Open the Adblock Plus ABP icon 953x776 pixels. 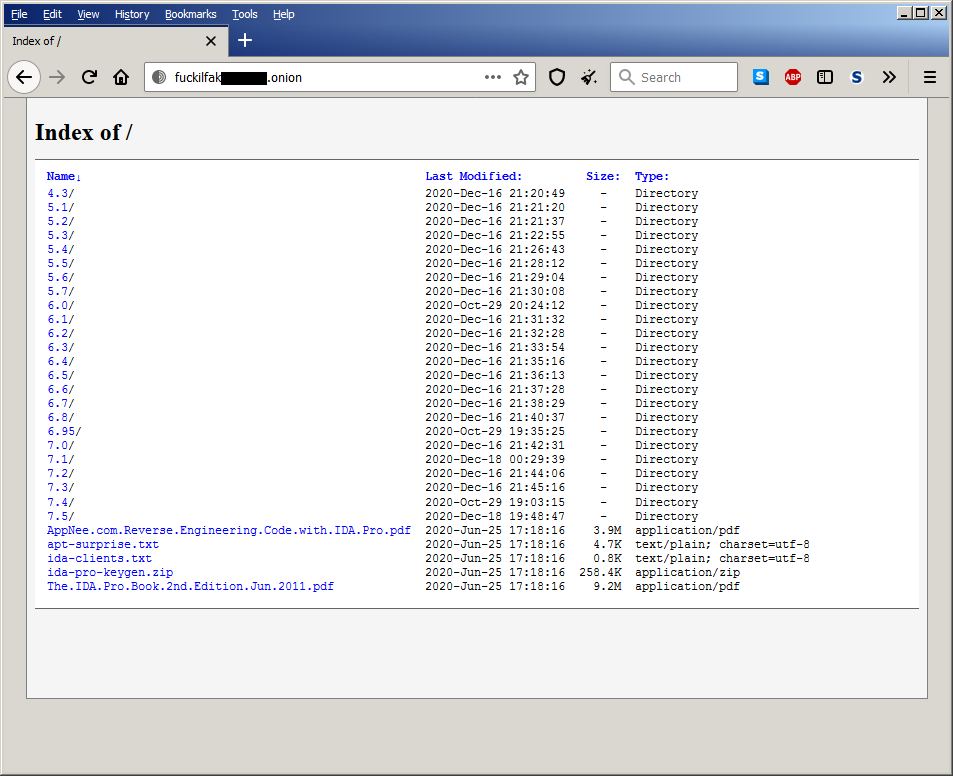[793, 77]
